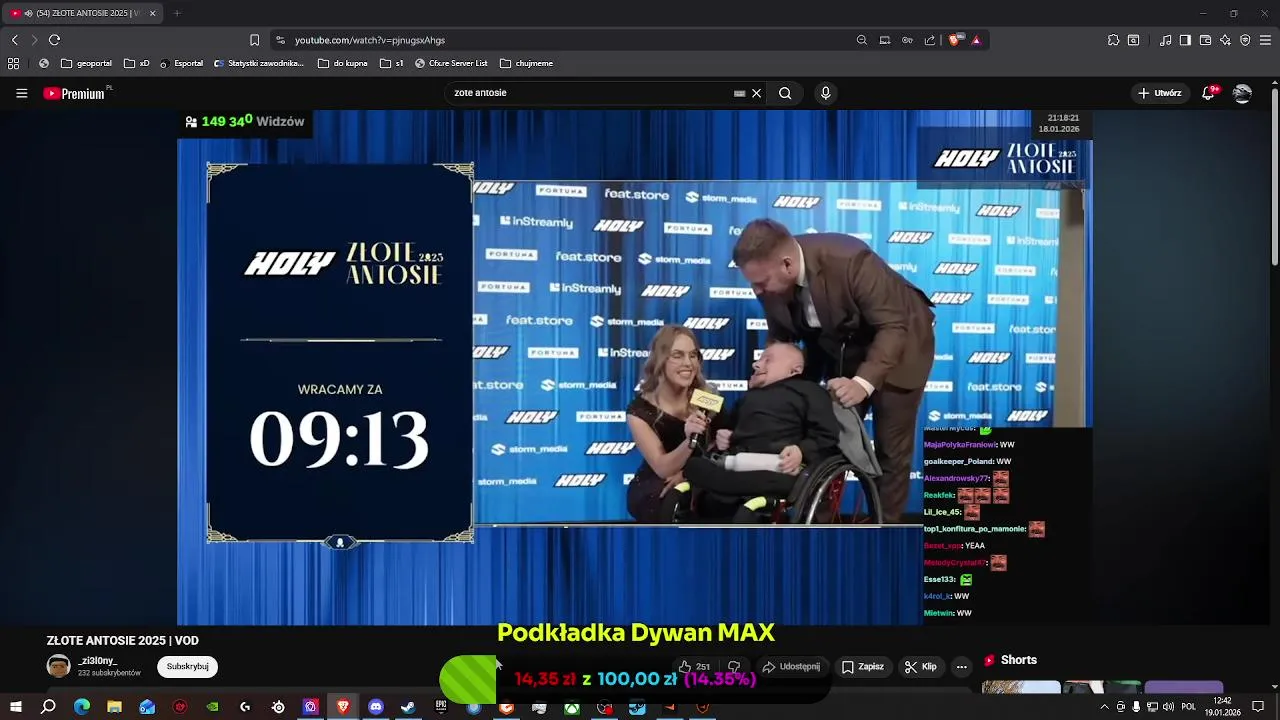
Task: Open a new browser tab
Action: (x=177, y=13)
